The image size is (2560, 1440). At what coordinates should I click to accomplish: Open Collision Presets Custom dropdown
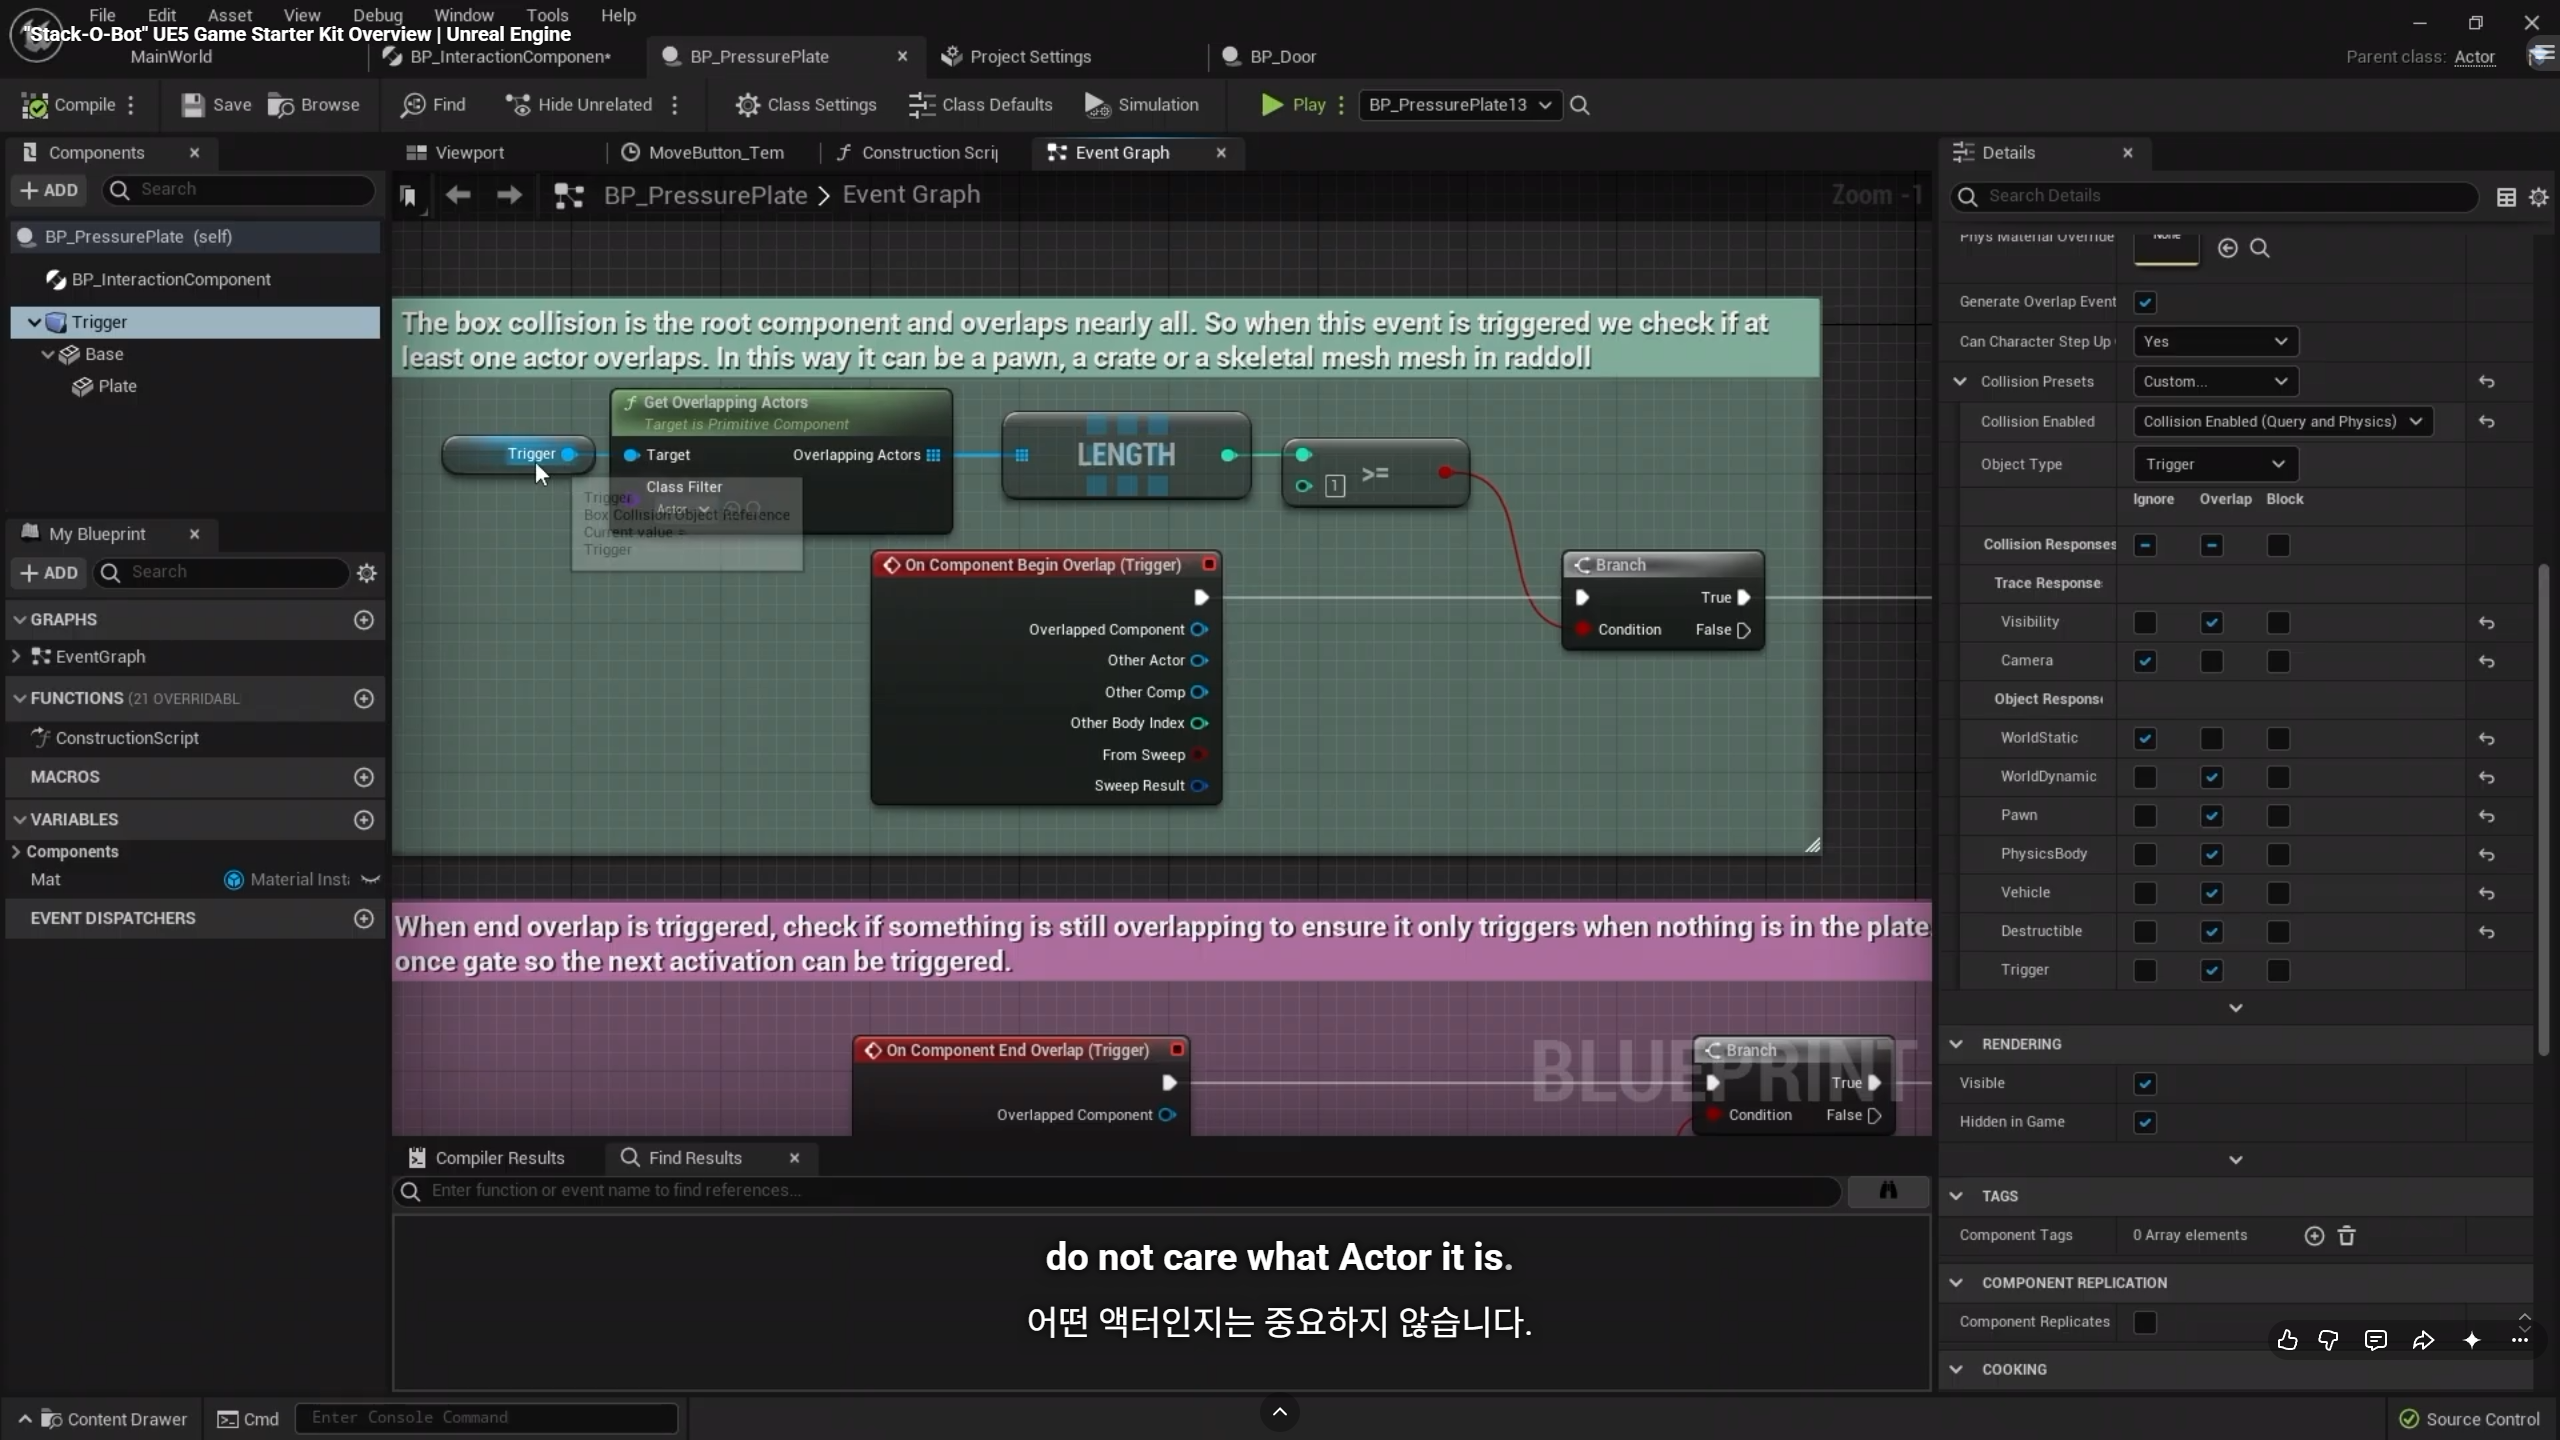point(2215,382)
